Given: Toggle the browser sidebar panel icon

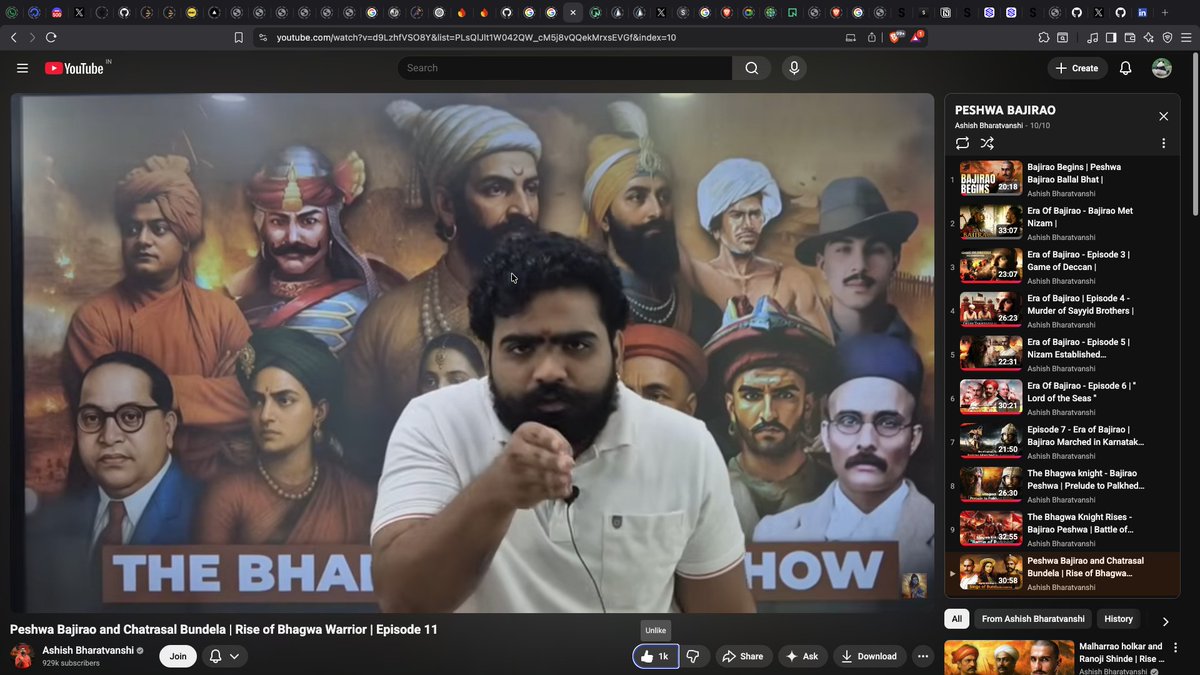Looking at the screenshot, I should click(x=1110, y=37).
